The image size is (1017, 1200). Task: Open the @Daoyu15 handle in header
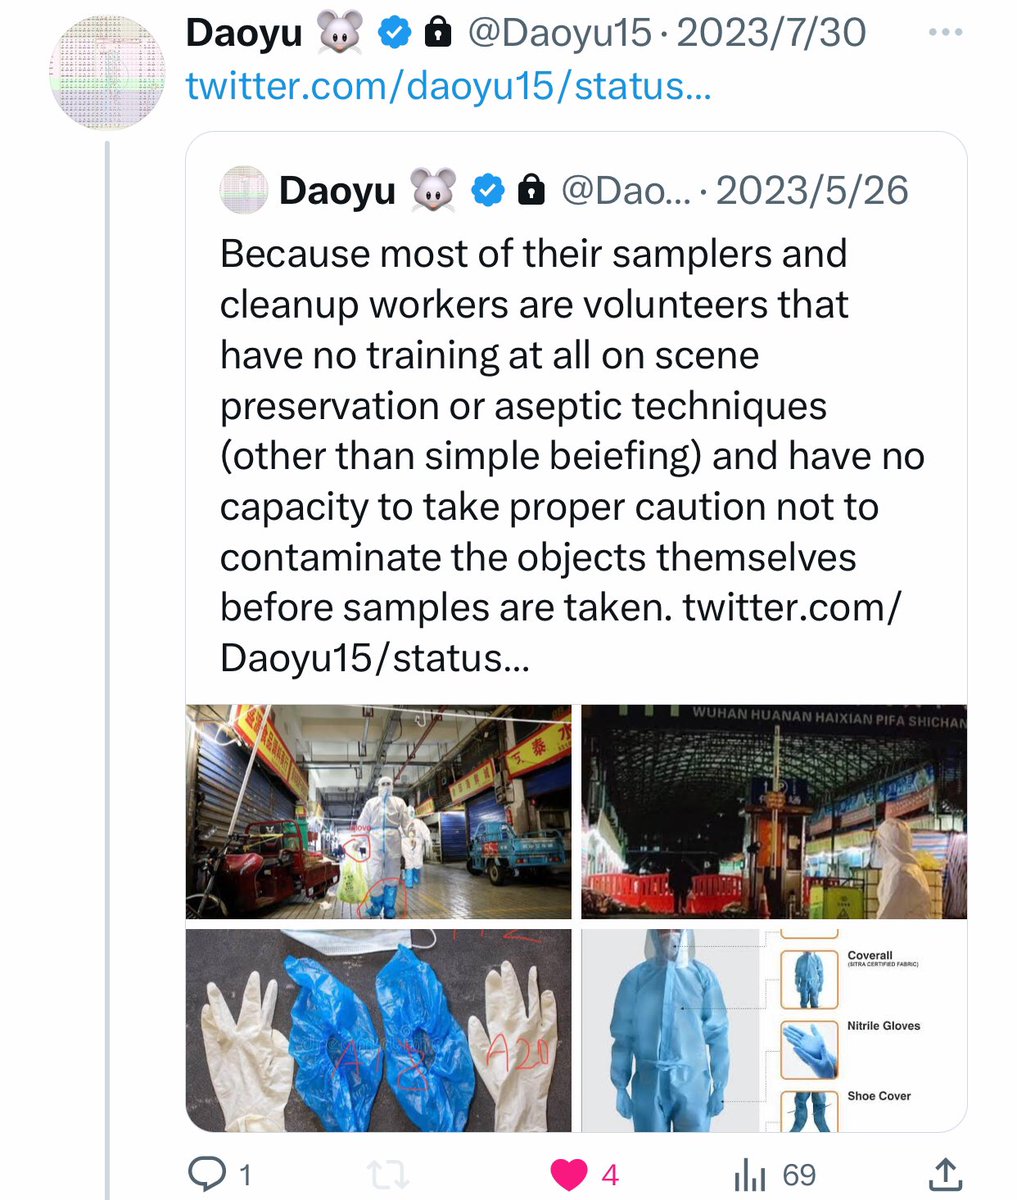[x=560, y=34]
